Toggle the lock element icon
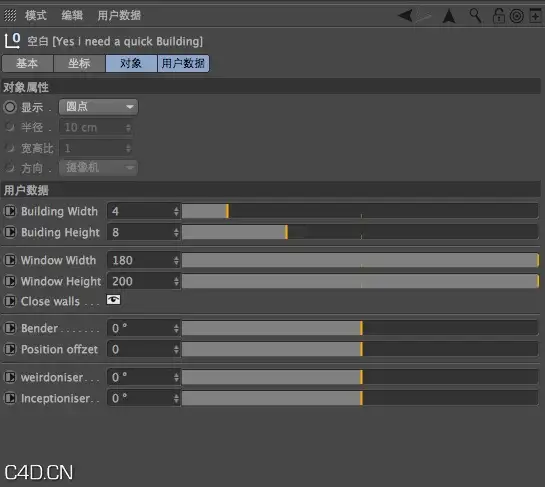545x487 pixels. coord(499,16)
